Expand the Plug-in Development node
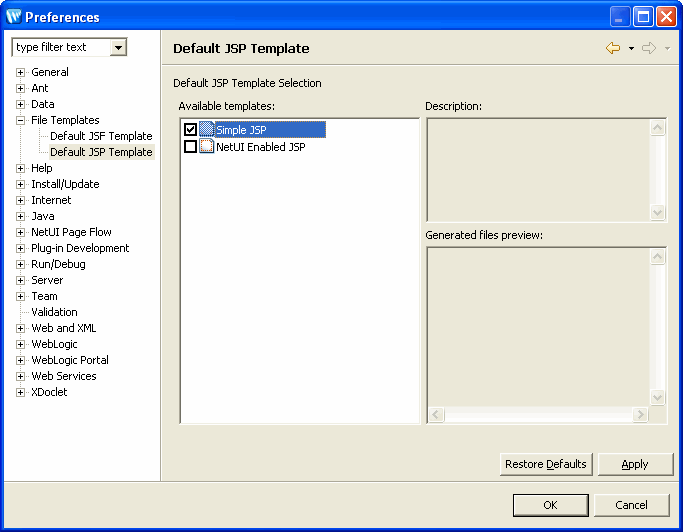Image resolution: width=683 pixels, height=532 pixels. point(20,248)
